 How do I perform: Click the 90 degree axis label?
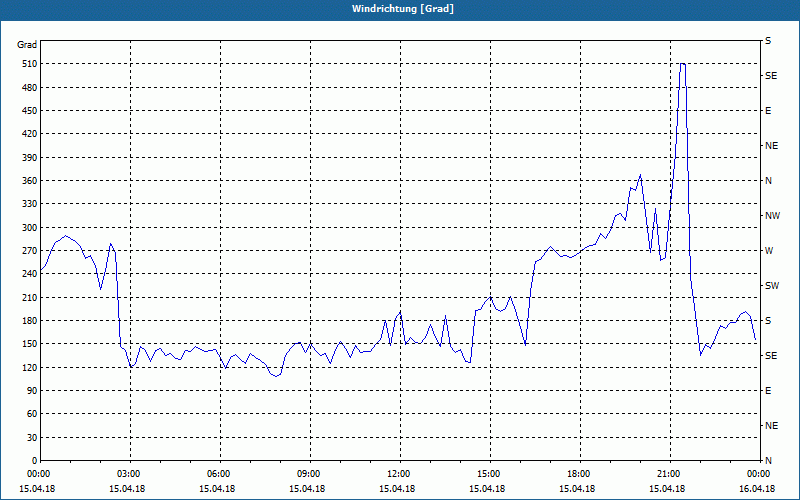click(32, 391)
